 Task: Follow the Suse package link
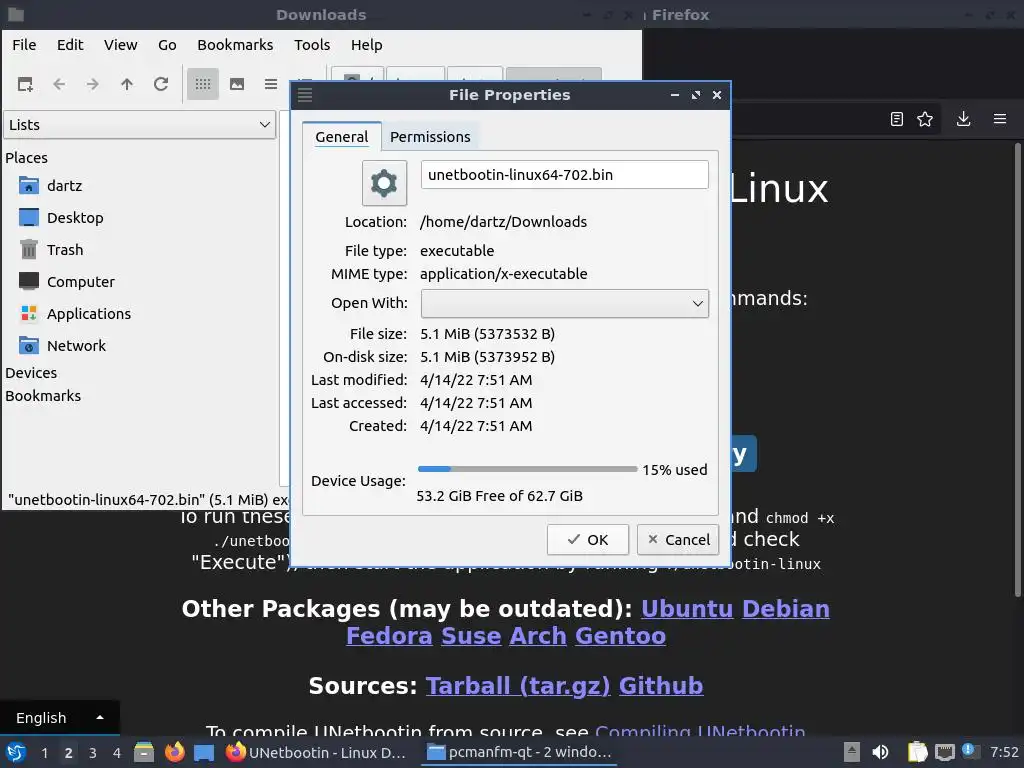click(x=471, y=636)
